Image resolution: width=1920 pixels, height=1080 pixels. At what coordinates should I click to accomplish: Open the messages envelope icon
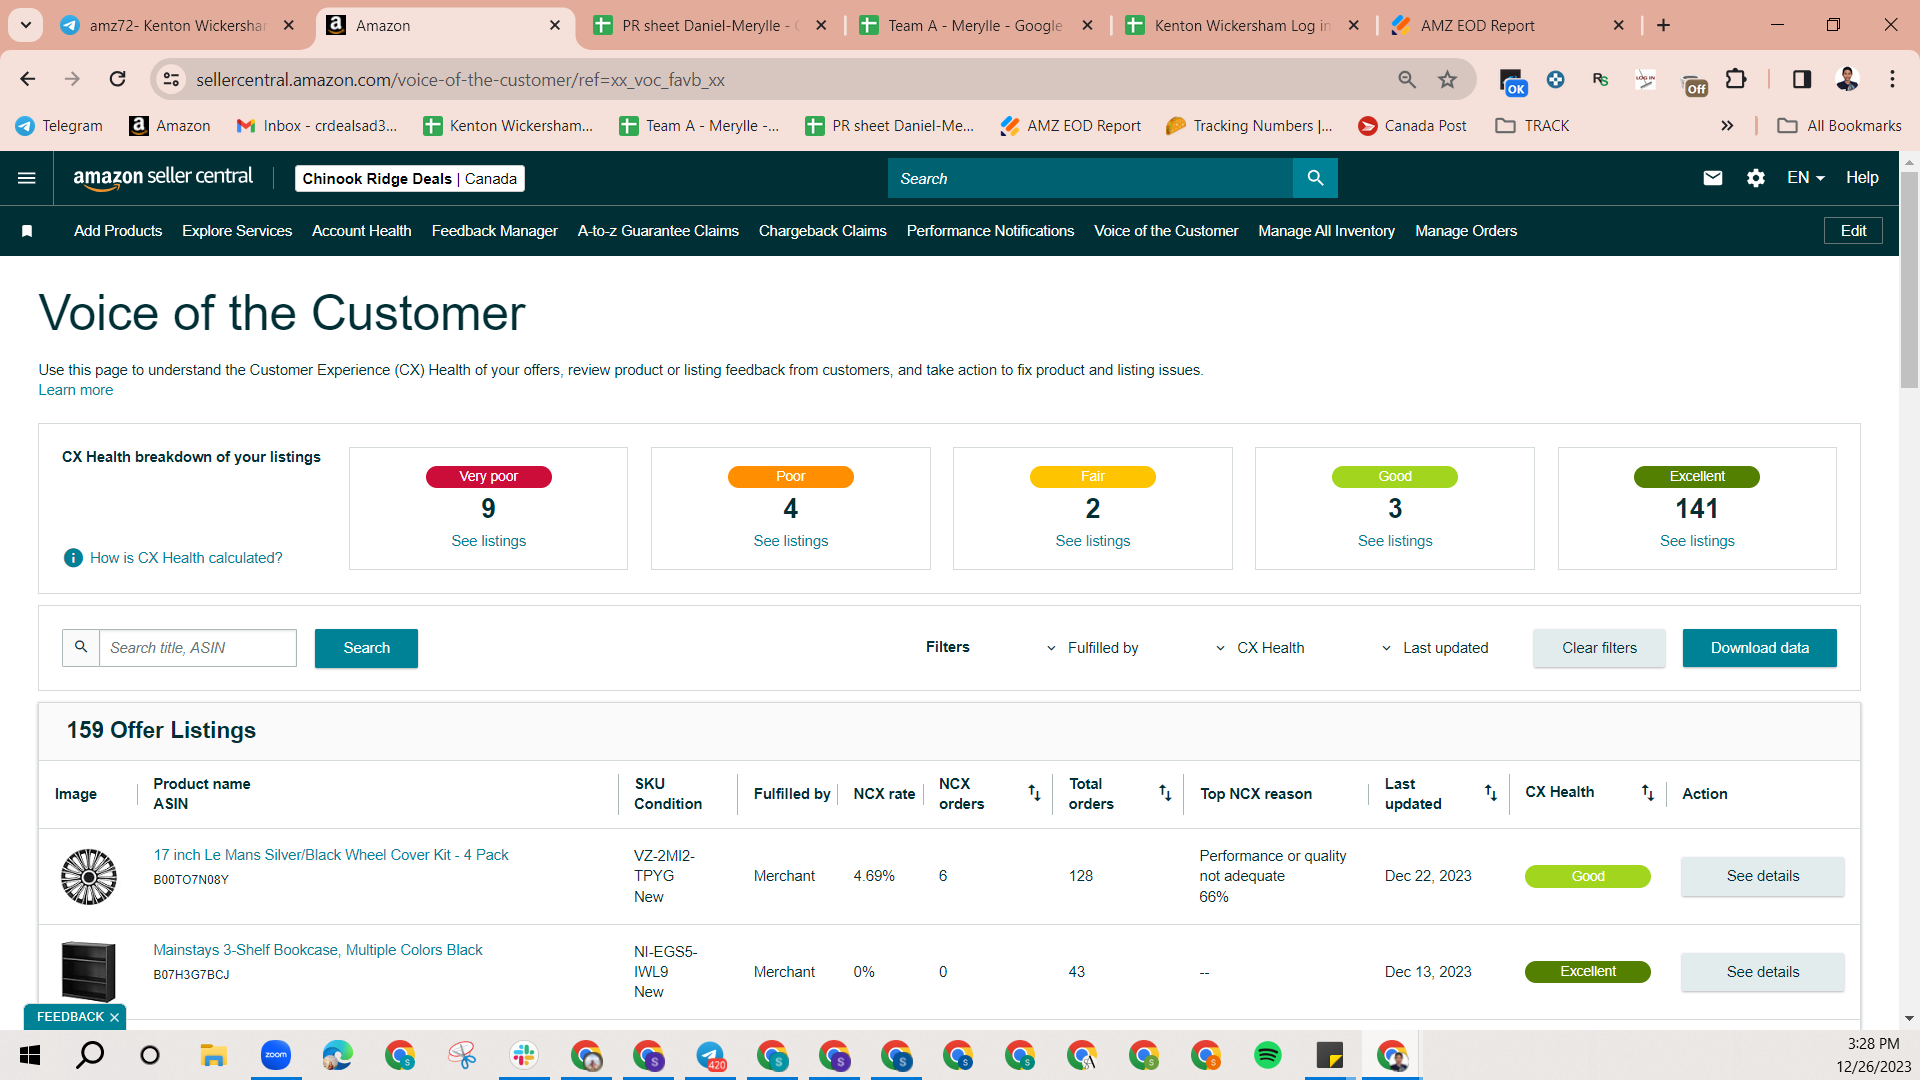pyautogui.click(x=1713, y=178)
